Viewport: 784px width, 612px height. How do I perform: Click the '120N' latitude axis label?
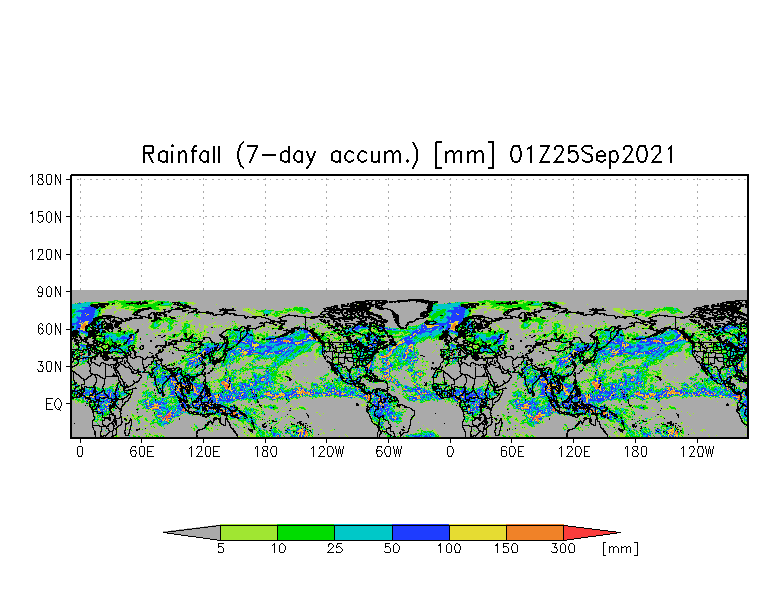(x=46, y=254)
